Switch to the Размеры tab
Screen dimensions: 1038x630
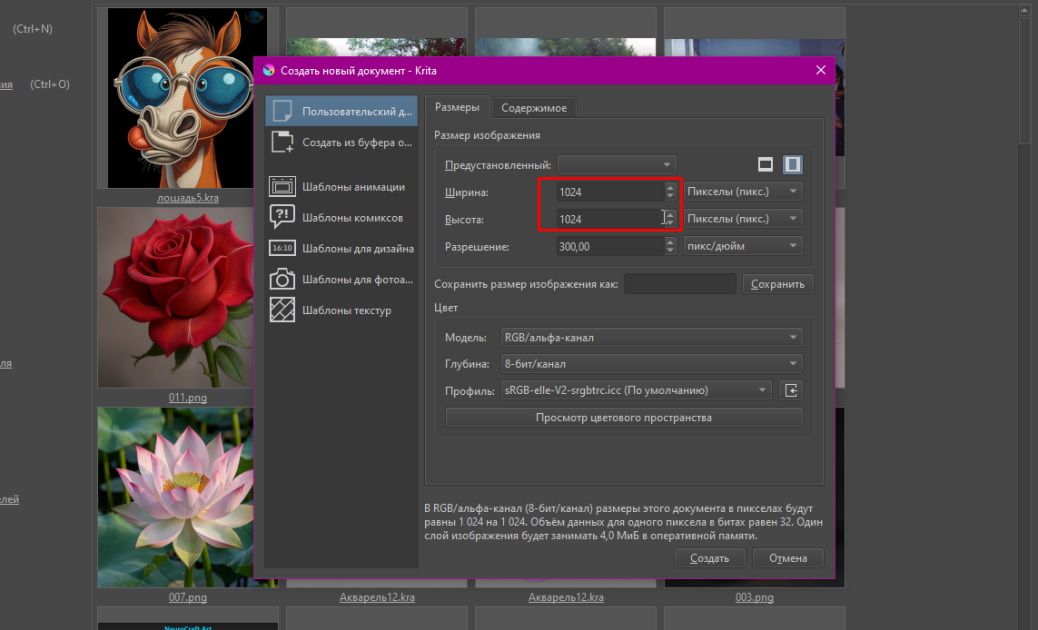click(457, 107)
